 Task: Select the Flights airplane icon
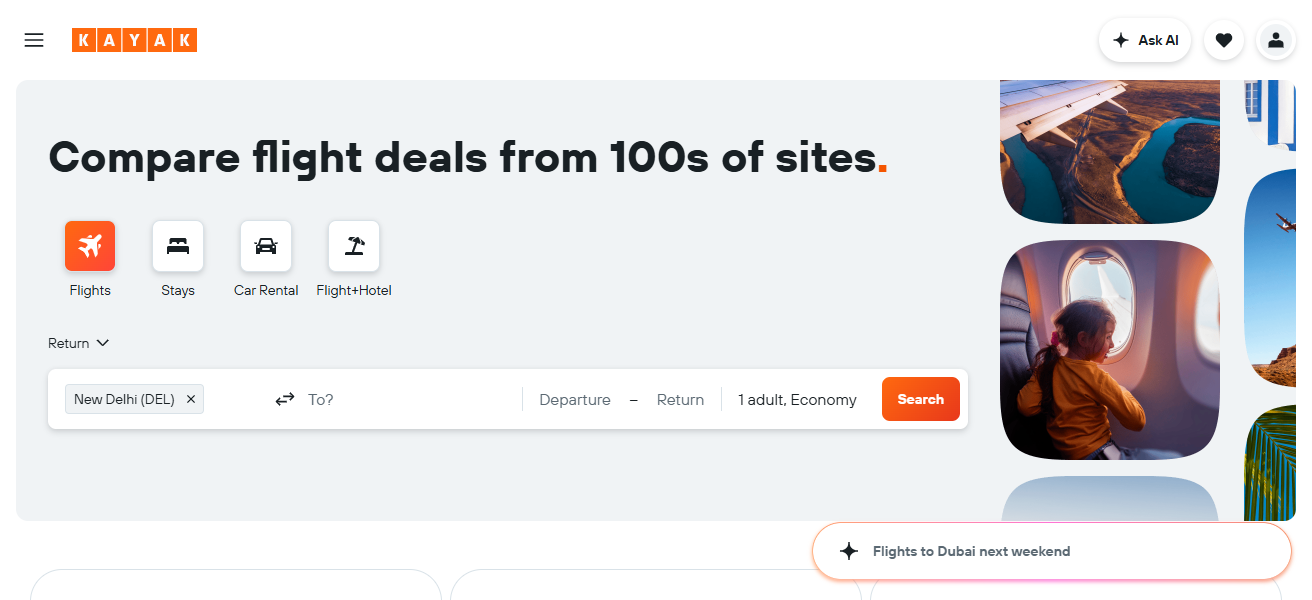(90, 246)
